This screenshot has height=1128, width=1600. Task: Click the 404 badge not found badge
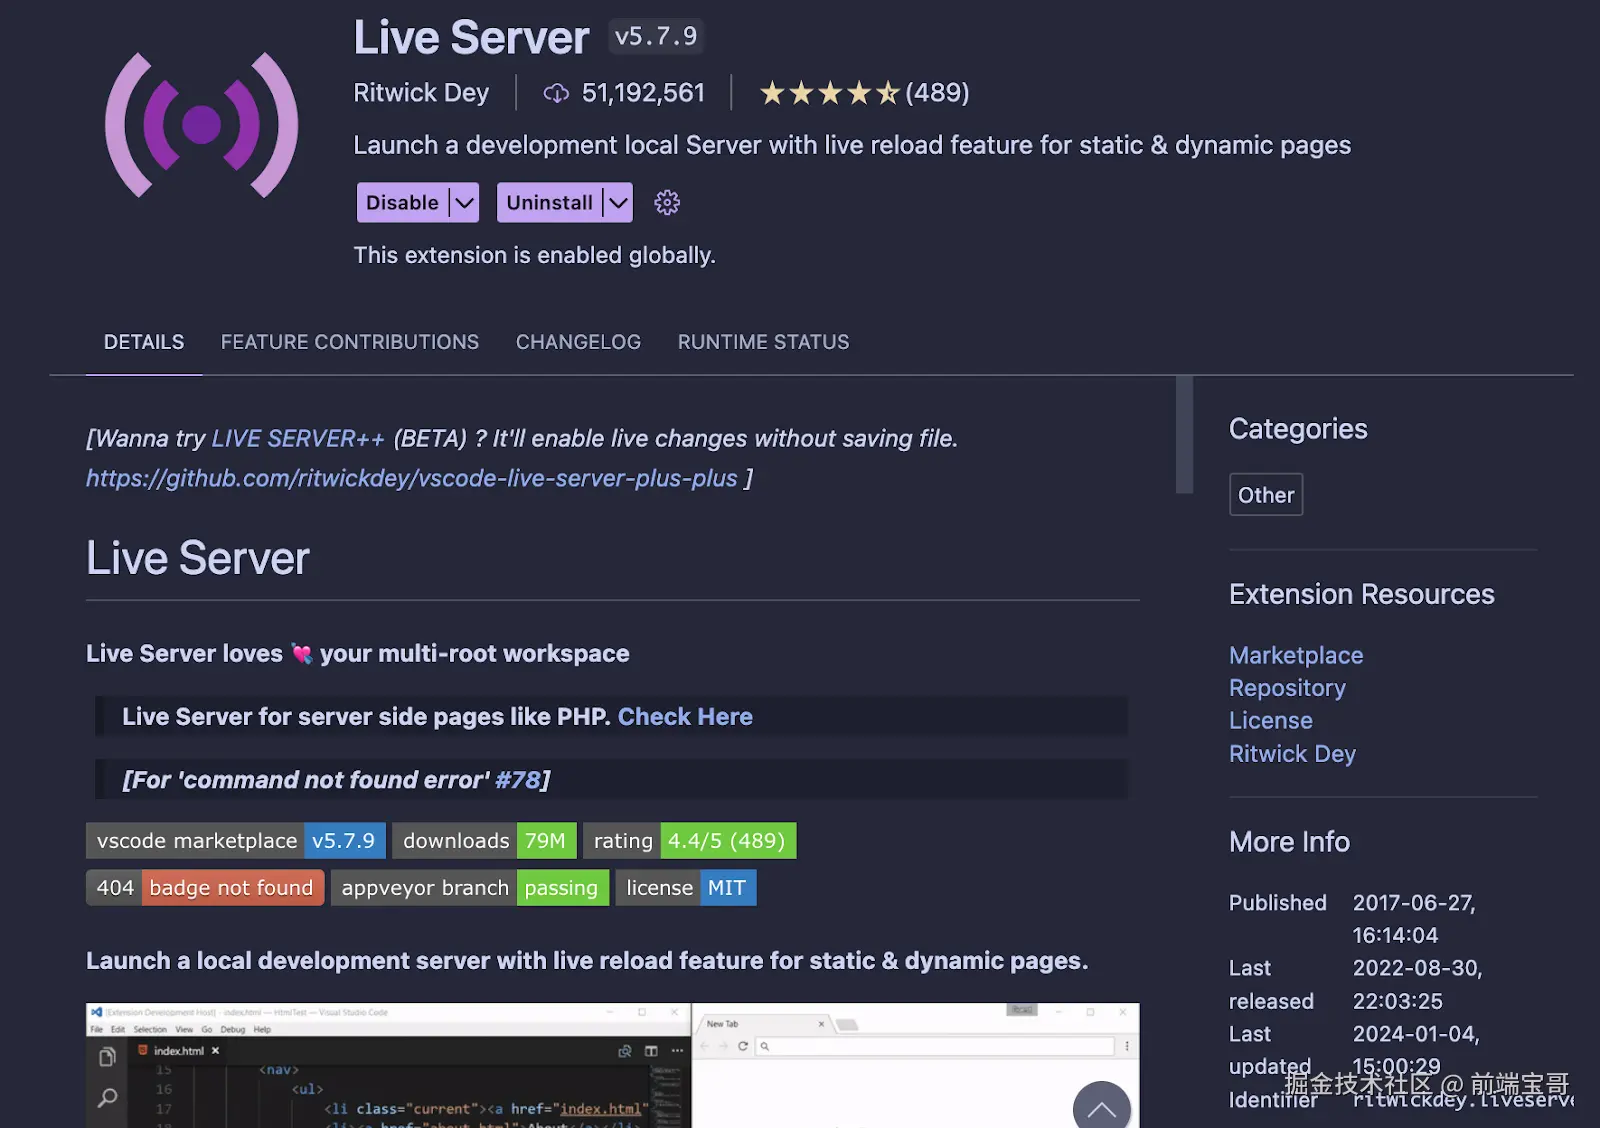pyautogui.click(x=205, y=888)
